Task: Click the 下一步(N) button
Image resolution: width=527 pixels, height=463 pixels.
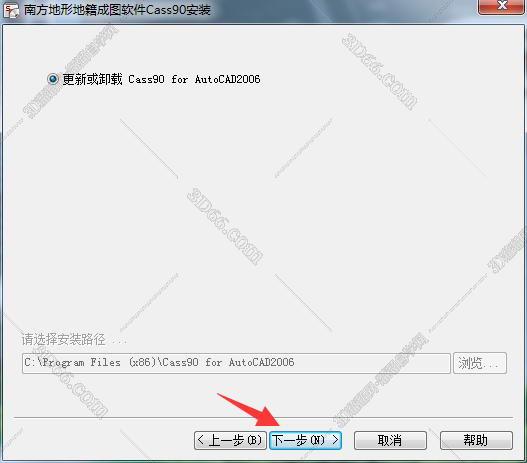Action: click(x=305, y=440)
